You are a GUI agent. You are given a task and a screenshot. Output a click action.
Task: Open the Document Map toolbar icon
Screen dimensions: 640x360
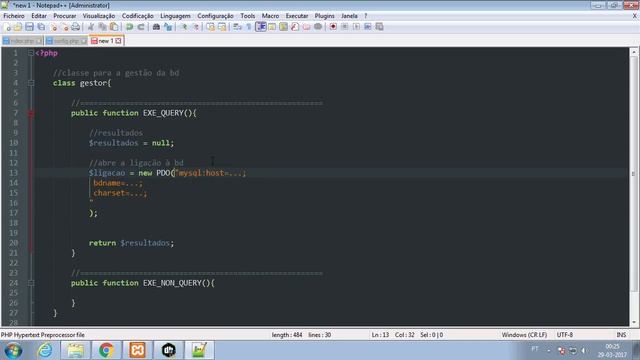pyautogui.click(x=283, y=27)
